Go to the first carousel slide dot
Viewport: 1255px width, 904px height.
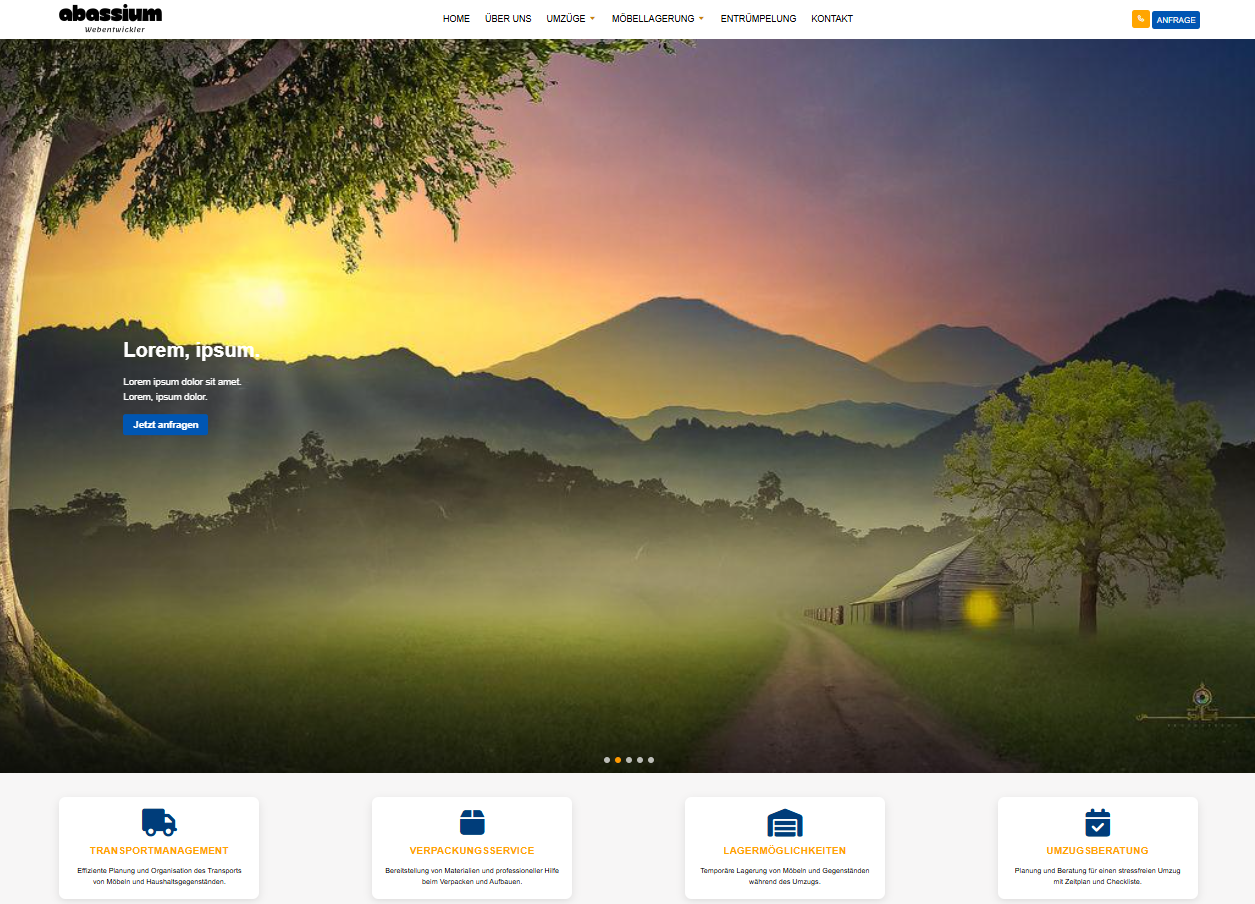pyautogui.click(x=607, y=760)
